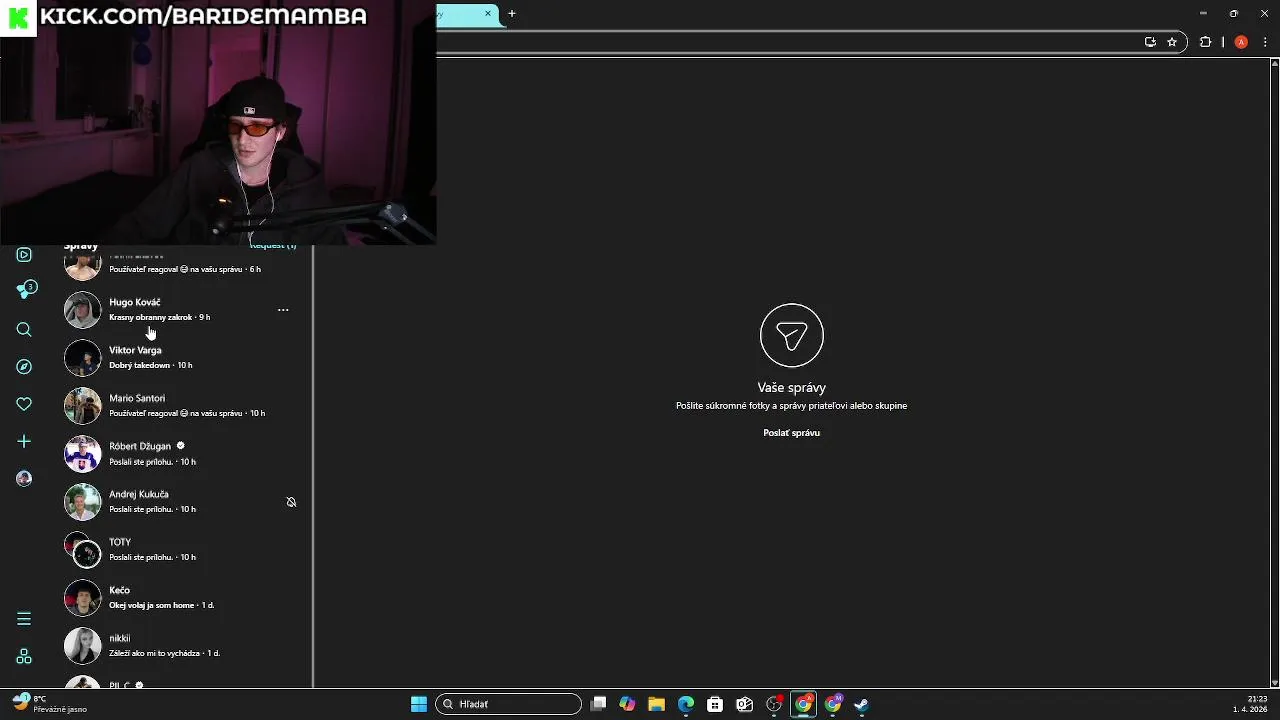Open the chat with Mario Santori
Image resolution: width=1280 pixels, height=720 pixels.
180,406
